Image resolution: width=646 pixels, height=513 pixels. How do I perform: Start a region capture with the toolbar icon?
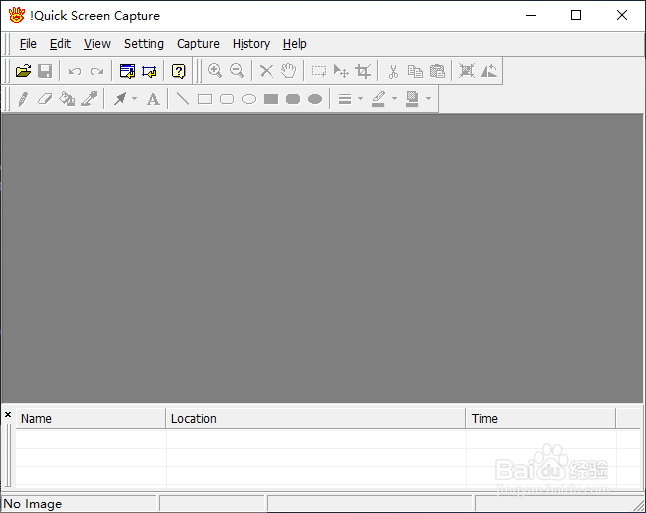click(x=149, y=71)
